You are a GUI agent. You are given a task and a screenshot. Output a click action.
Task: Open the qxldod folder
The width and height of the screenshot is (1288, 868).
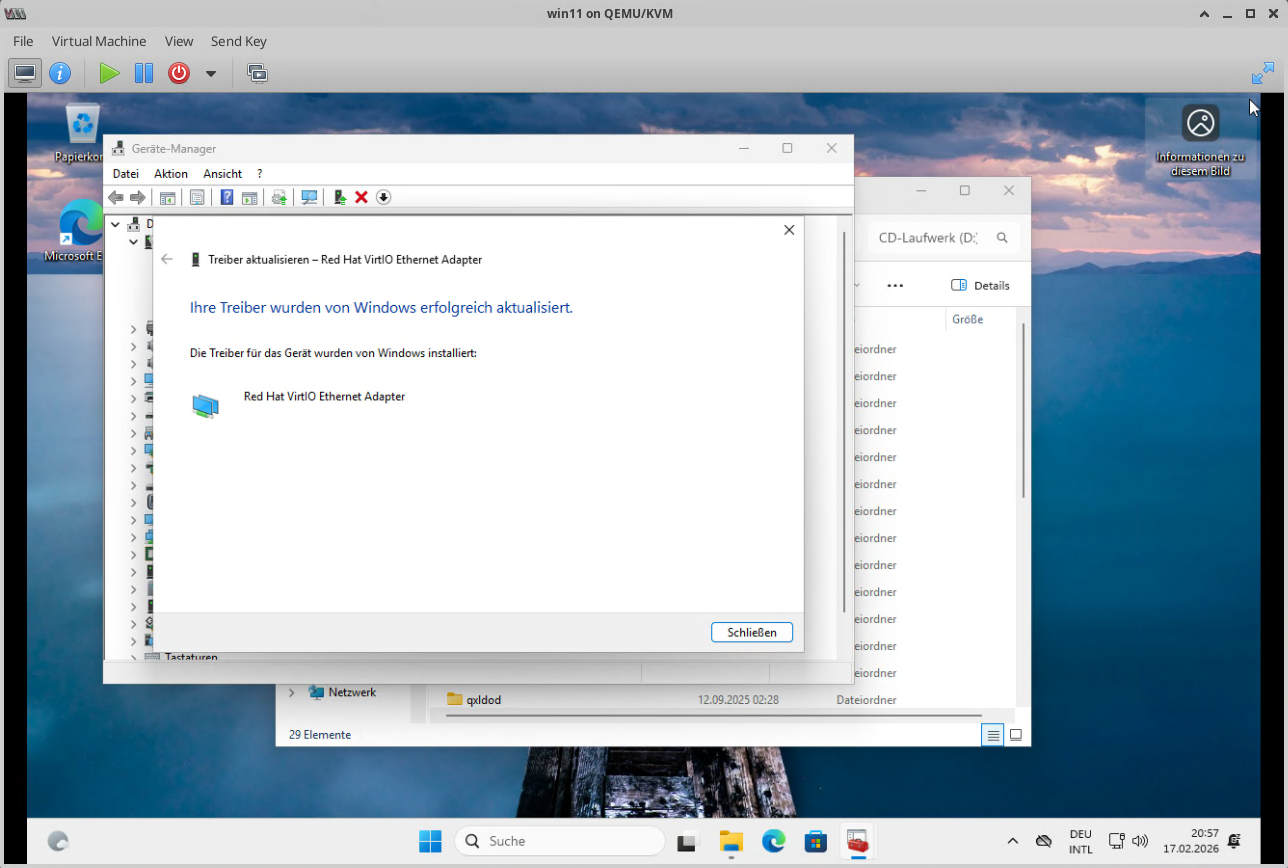click(483, 700)
